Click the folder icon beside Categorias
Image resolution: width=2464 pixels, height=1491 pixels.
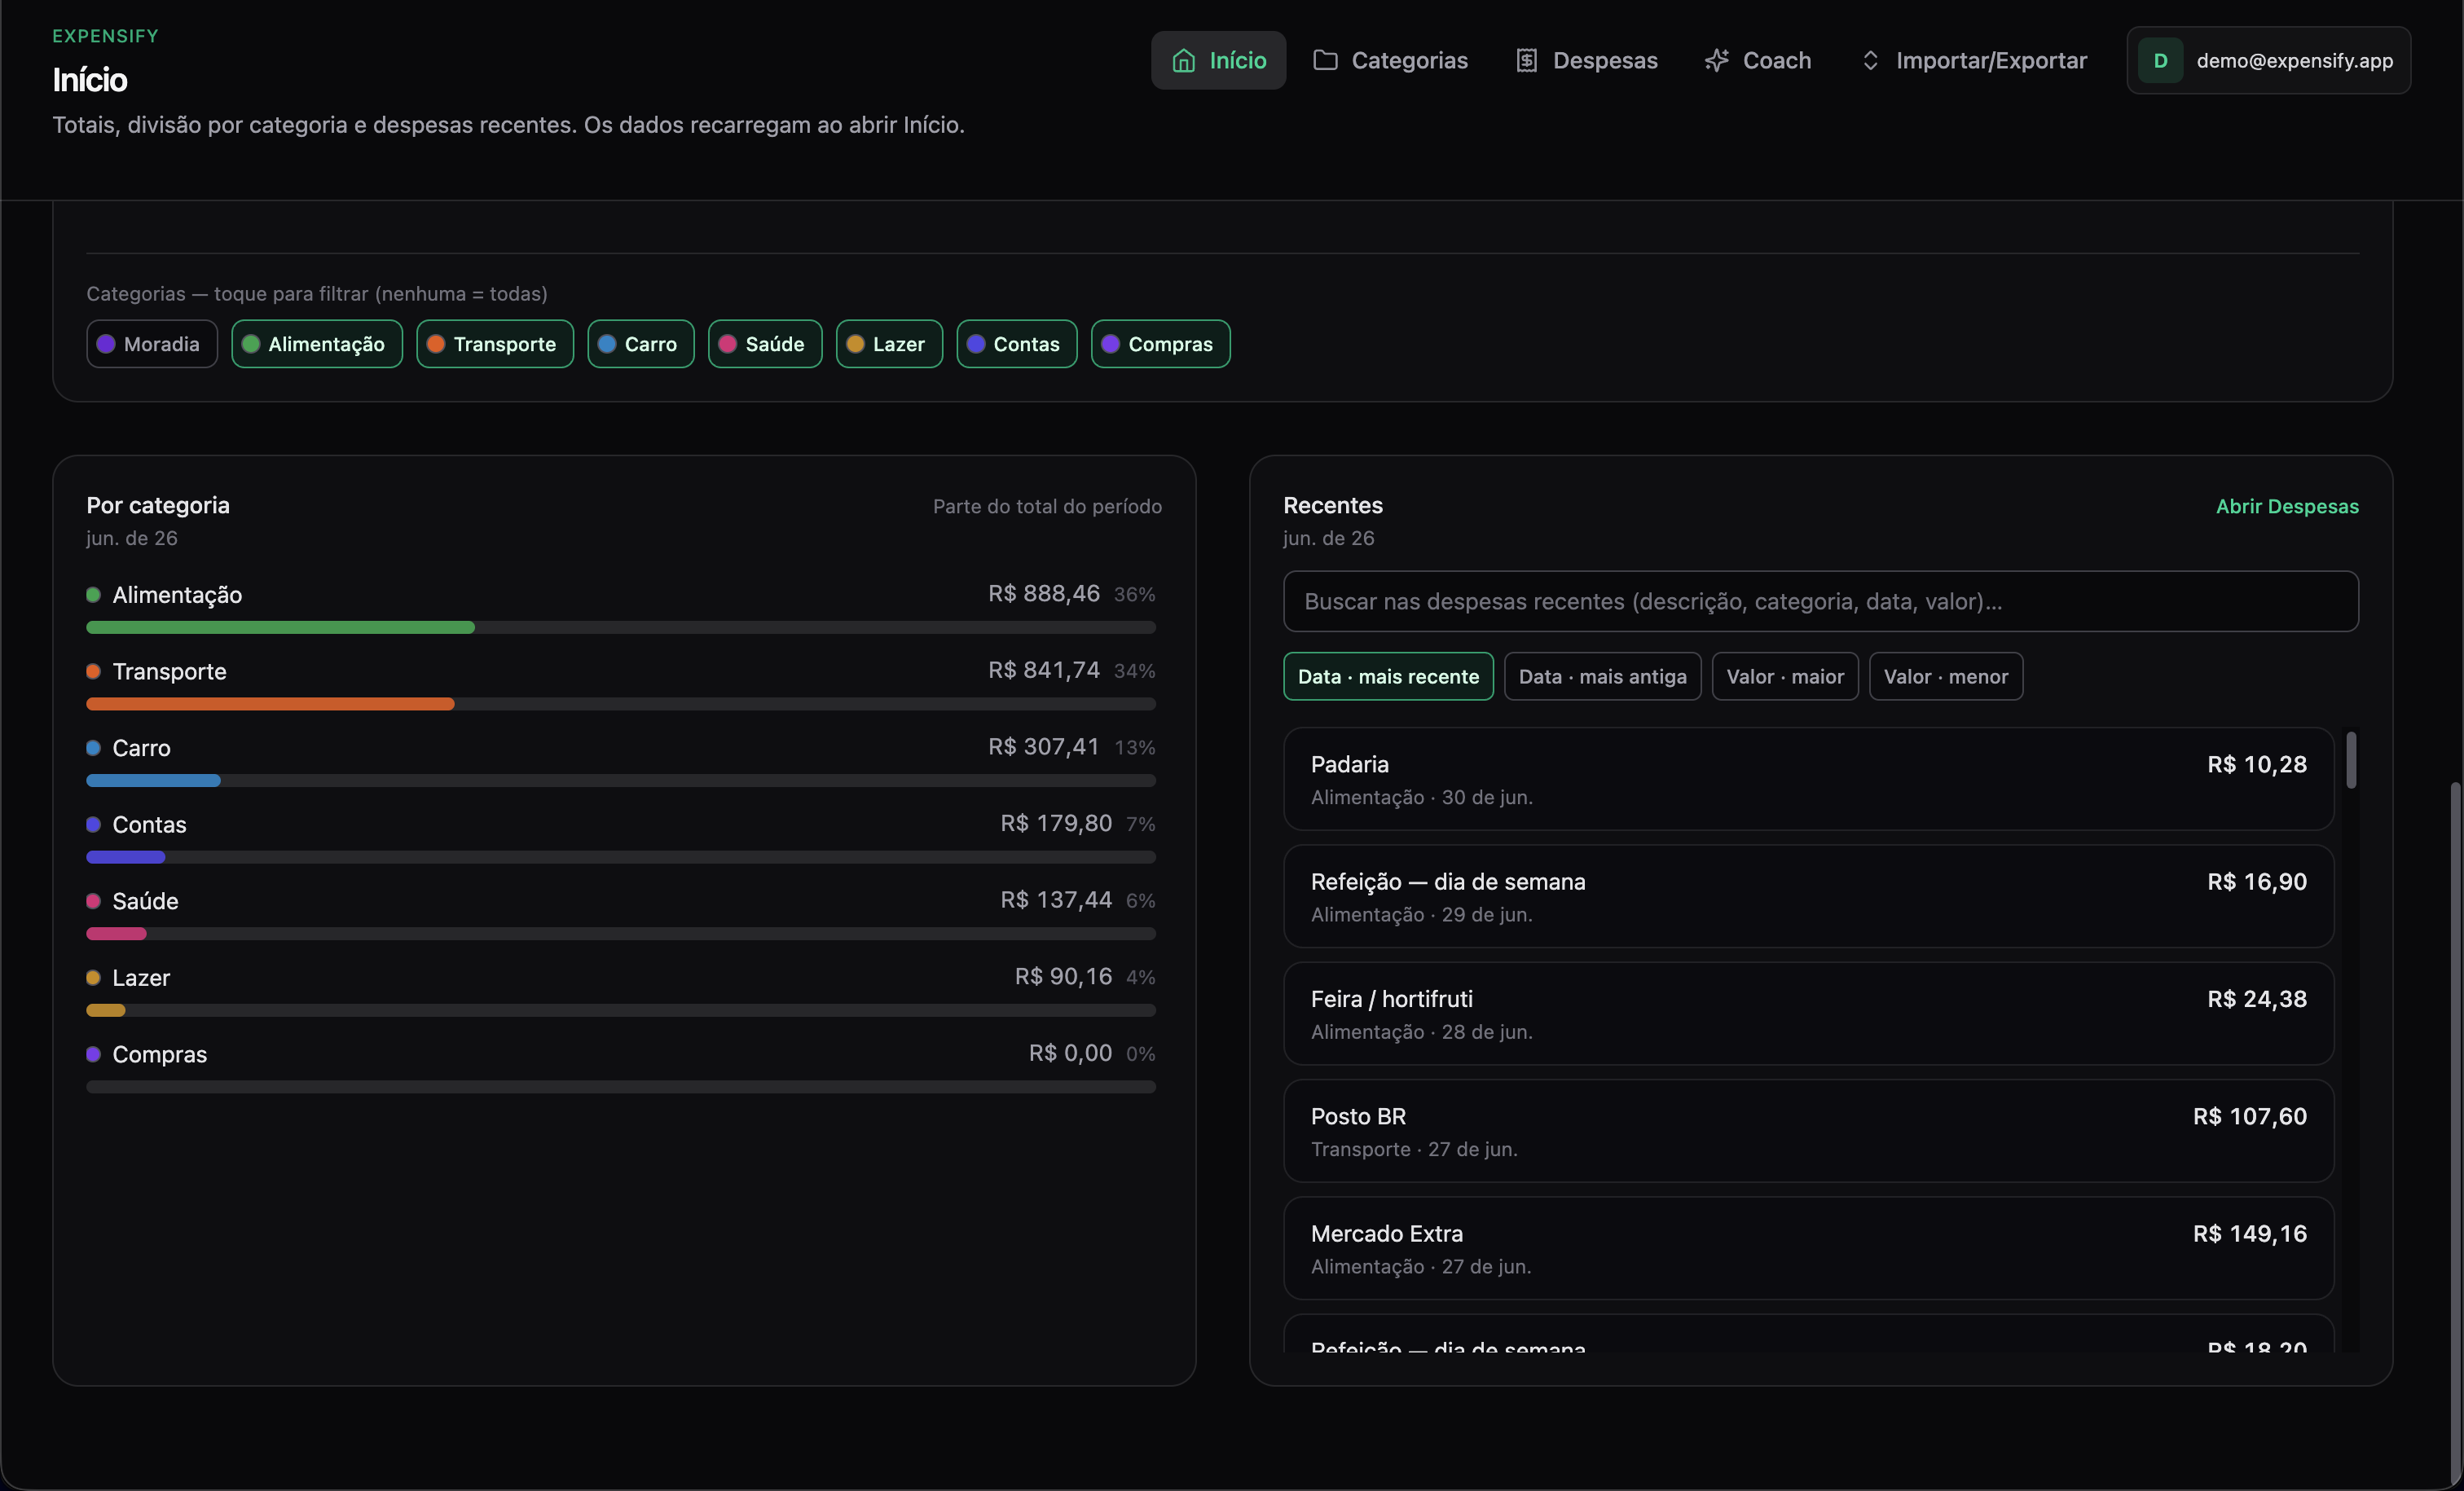click(1325, 60)
